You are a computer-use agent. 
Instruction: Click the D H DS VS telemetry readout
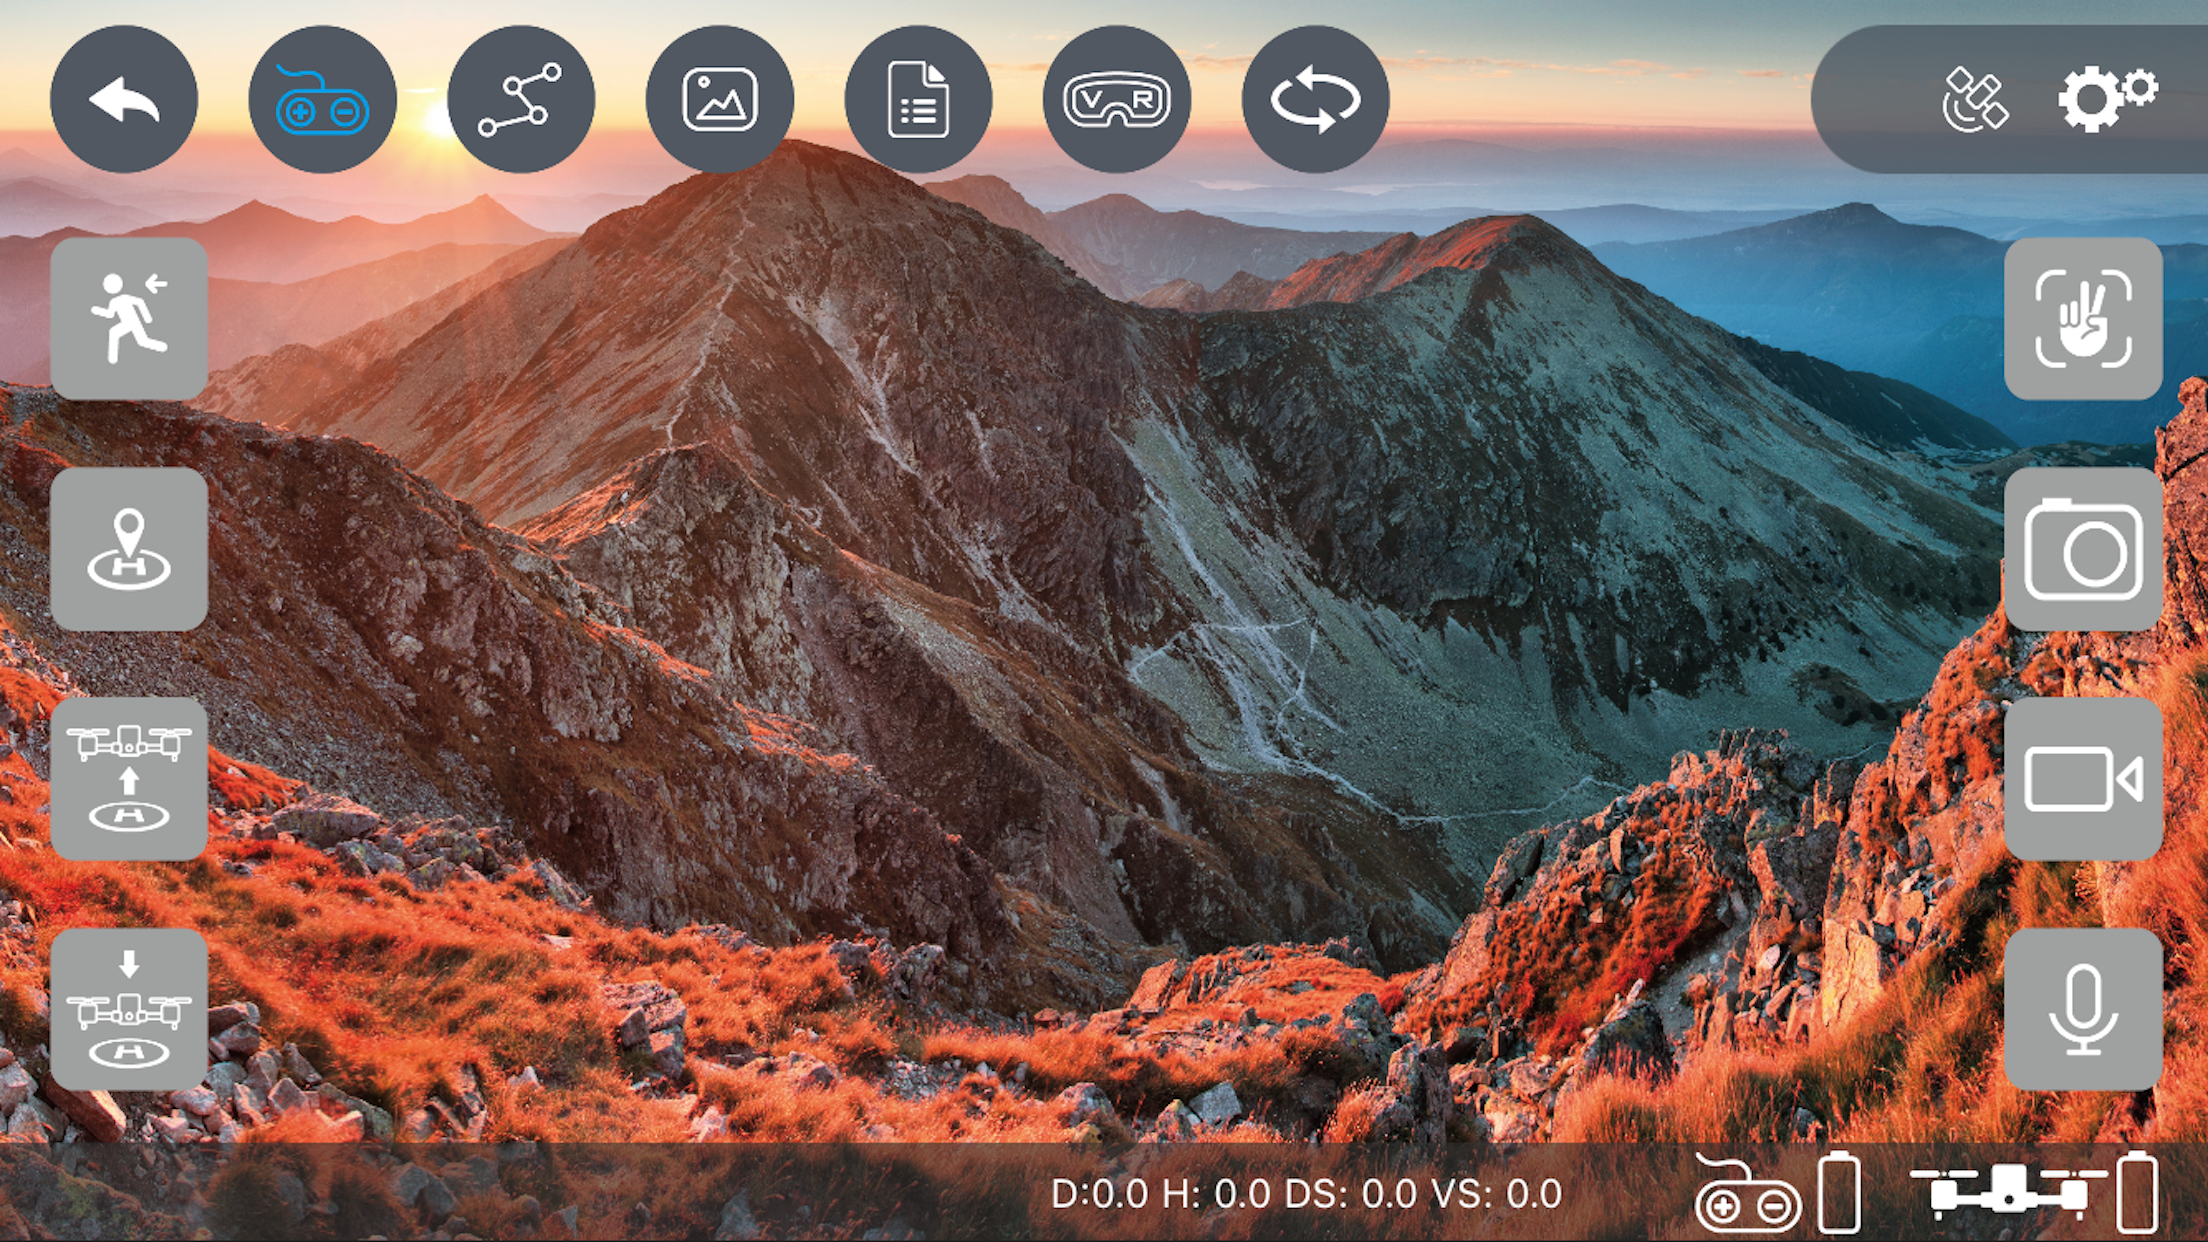click(x=1306, y=1194)
